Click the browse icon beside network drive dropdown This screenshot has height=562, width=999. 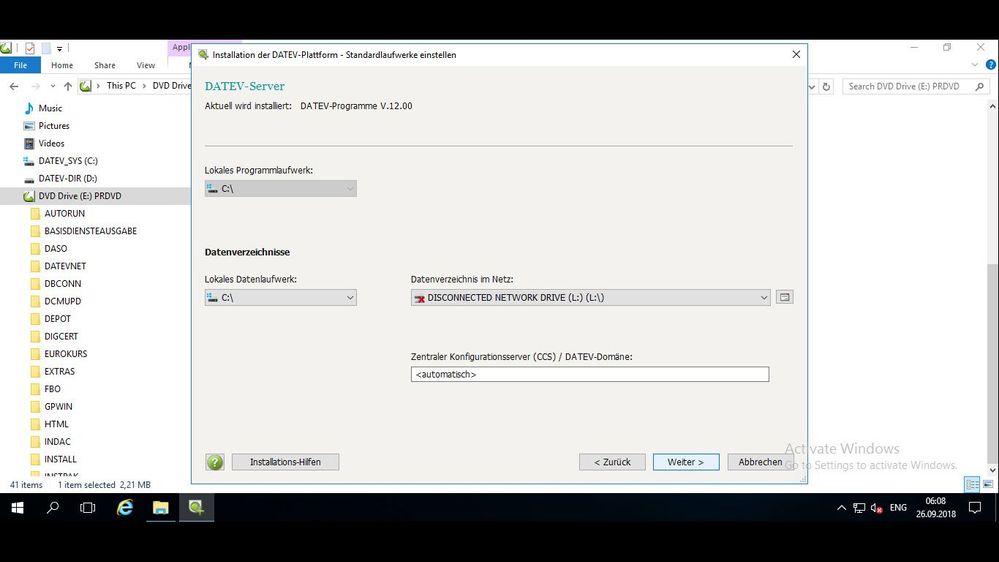[784, 297]
